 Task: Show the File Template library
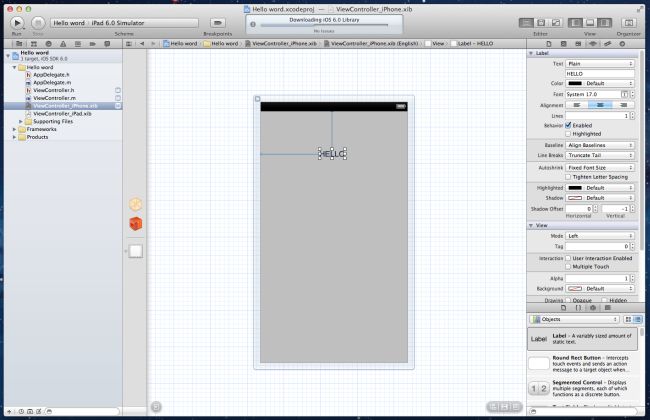coord(563,308)
